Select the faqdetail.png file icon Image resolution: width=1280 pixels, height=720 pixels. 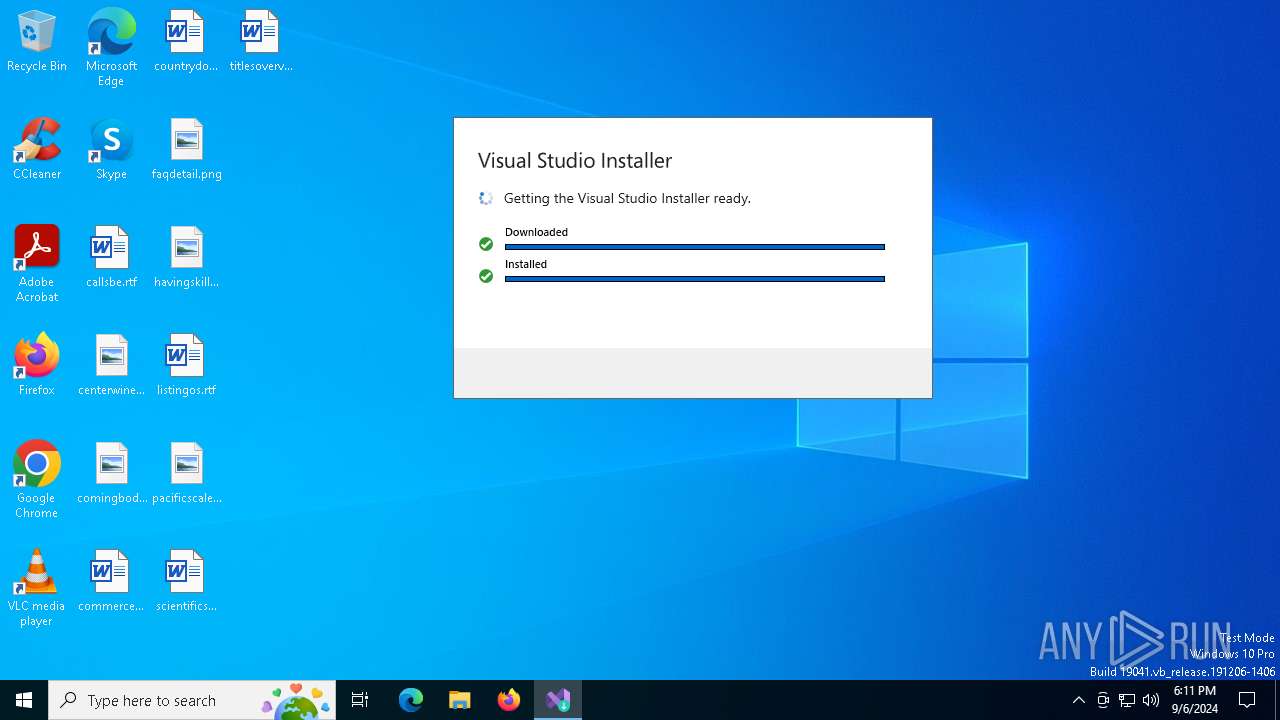pos(186,149)
